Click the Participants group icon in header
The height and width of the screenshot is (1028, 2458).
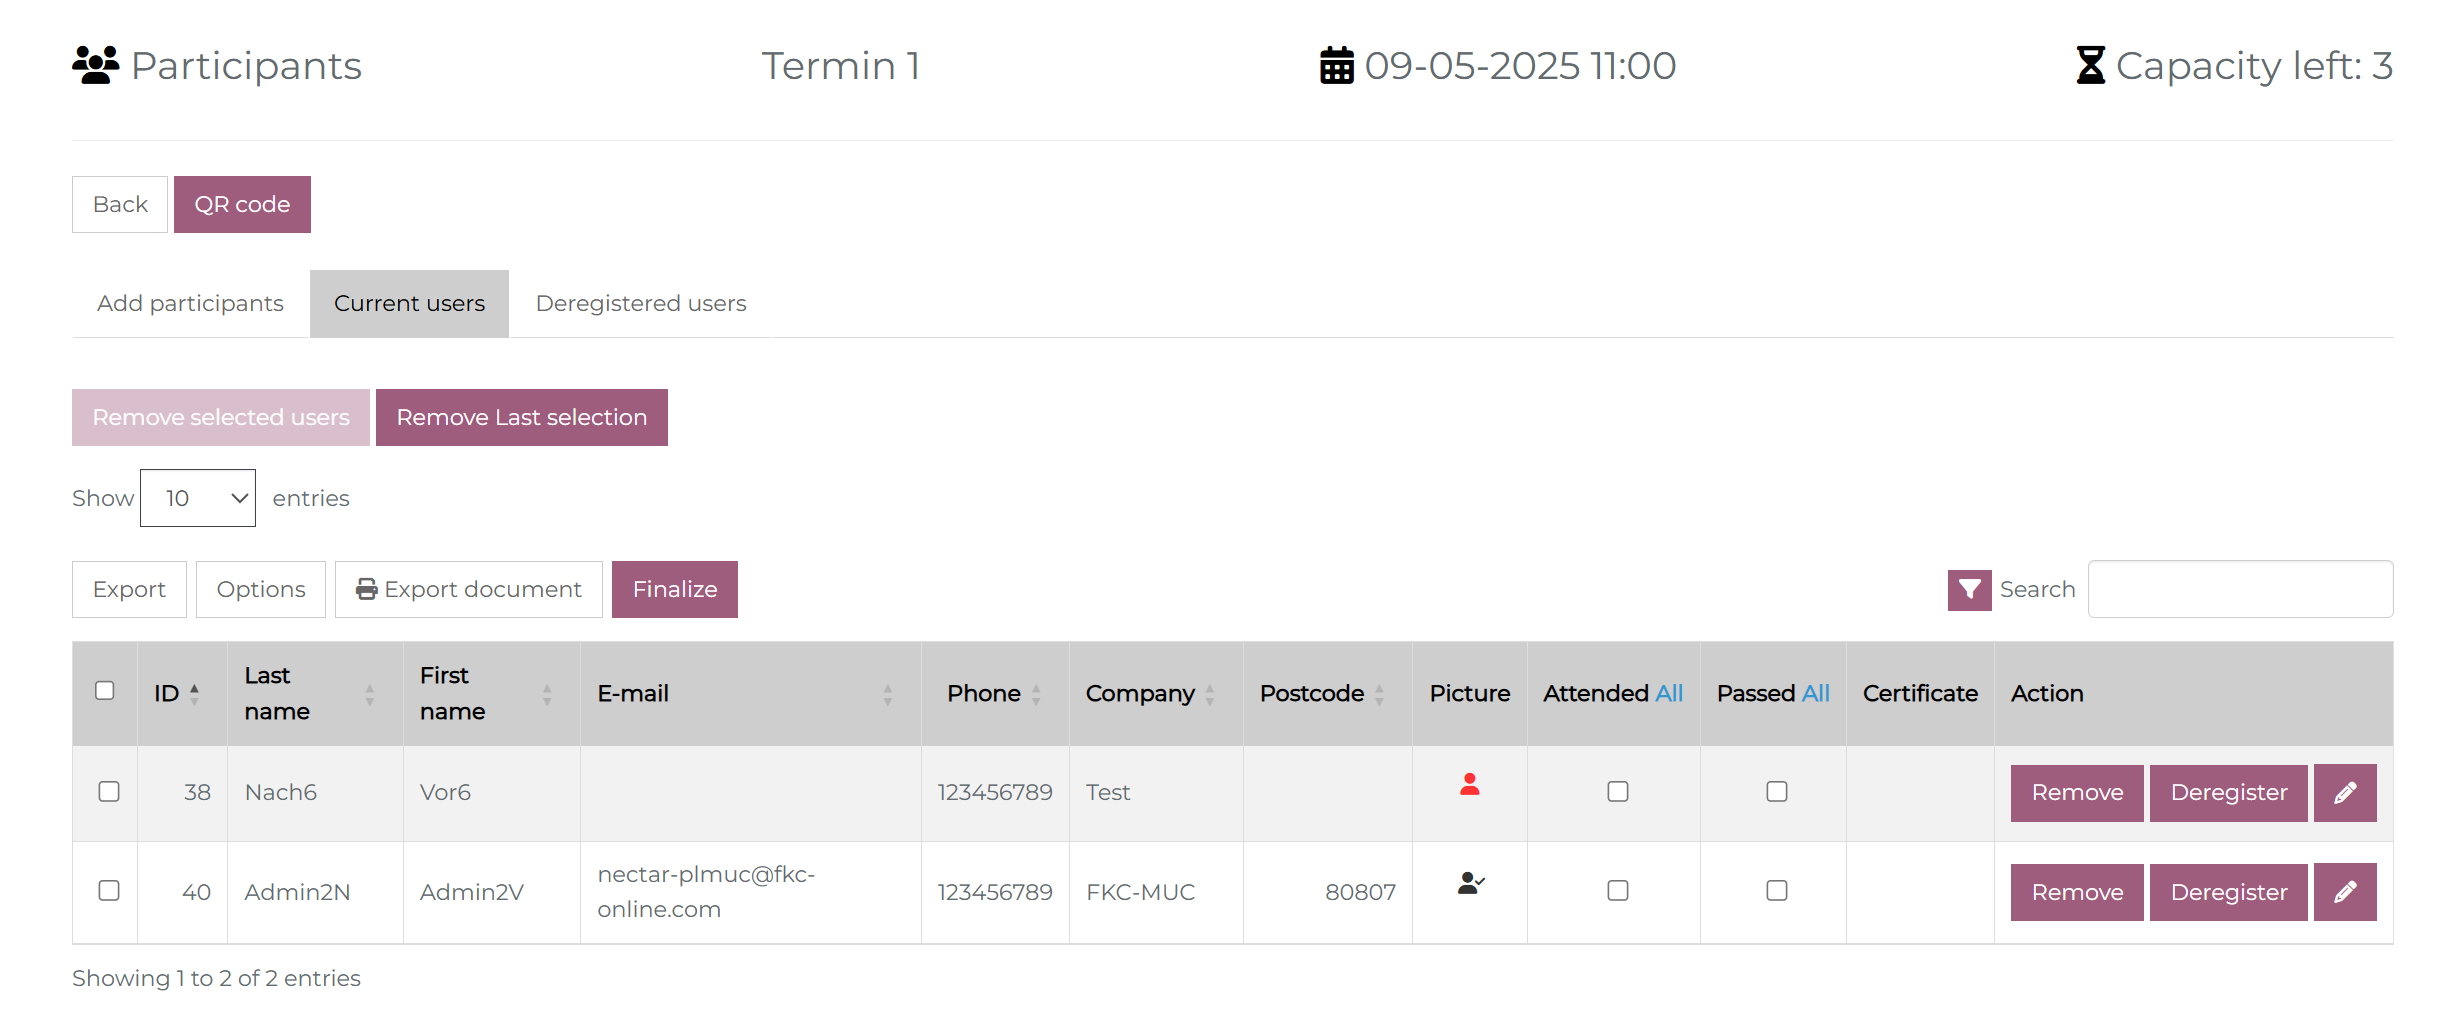pyautogui.click(x=96, y=66)
